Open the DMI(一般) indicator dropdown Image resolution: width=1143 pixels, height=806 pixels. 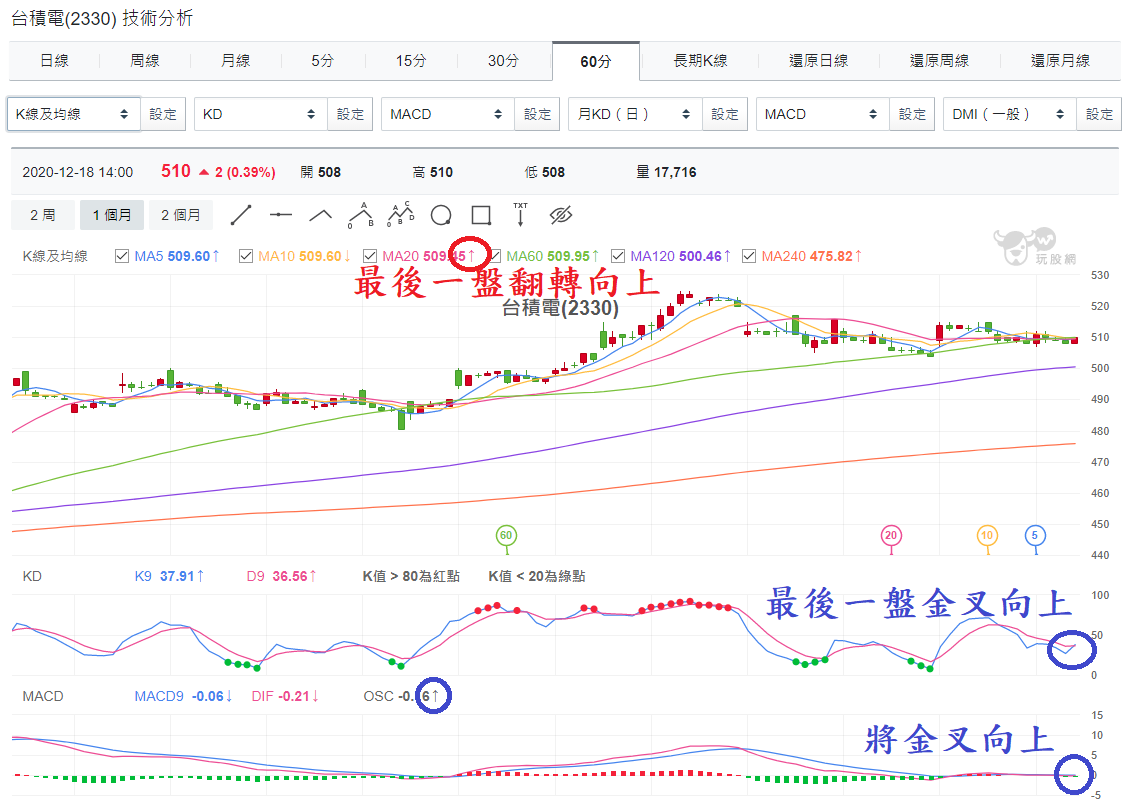pyautogui.click(x=1010, y=114)
